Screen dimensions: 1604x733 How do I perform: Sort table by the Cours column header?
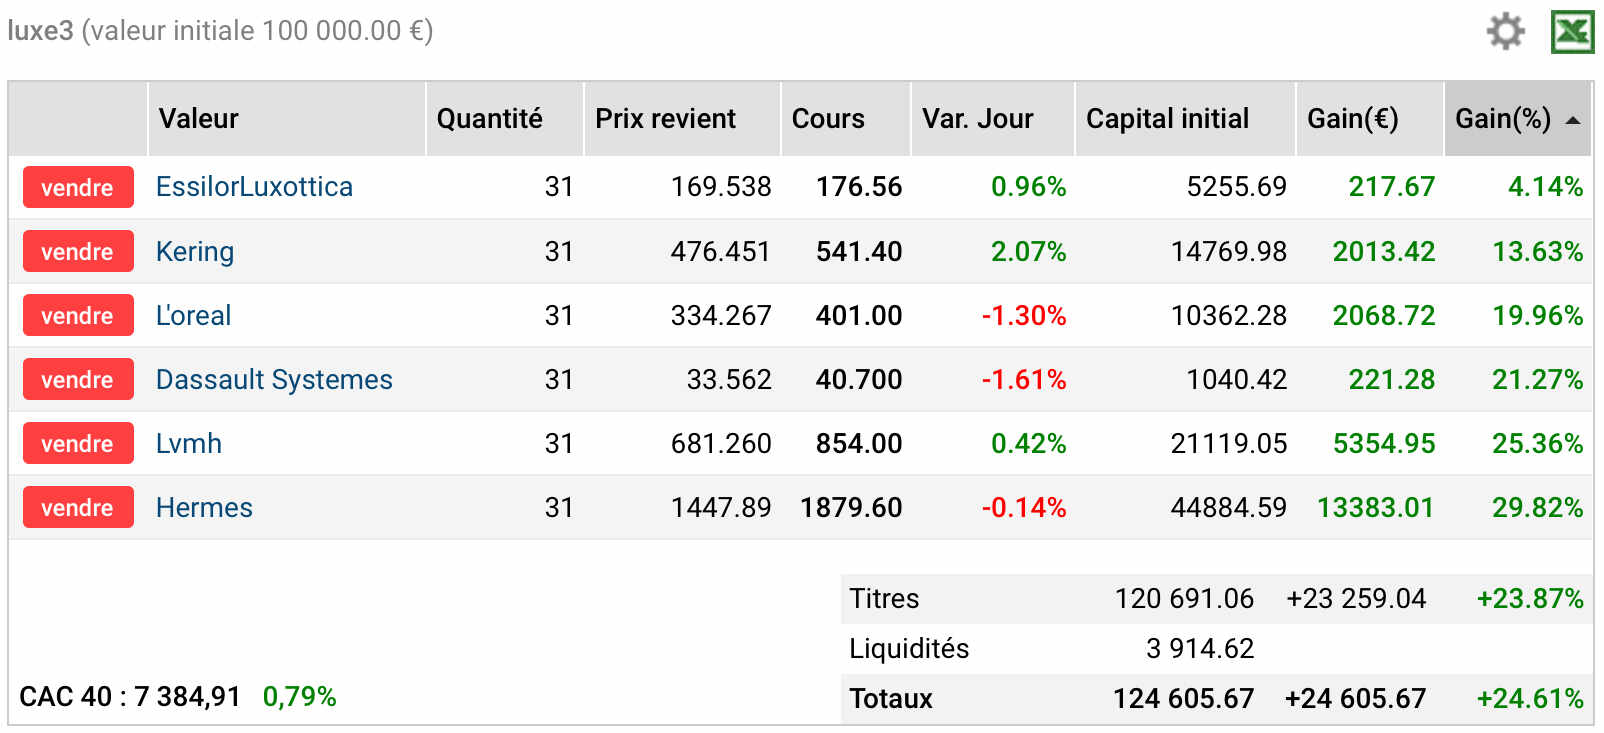pos(846,119)
